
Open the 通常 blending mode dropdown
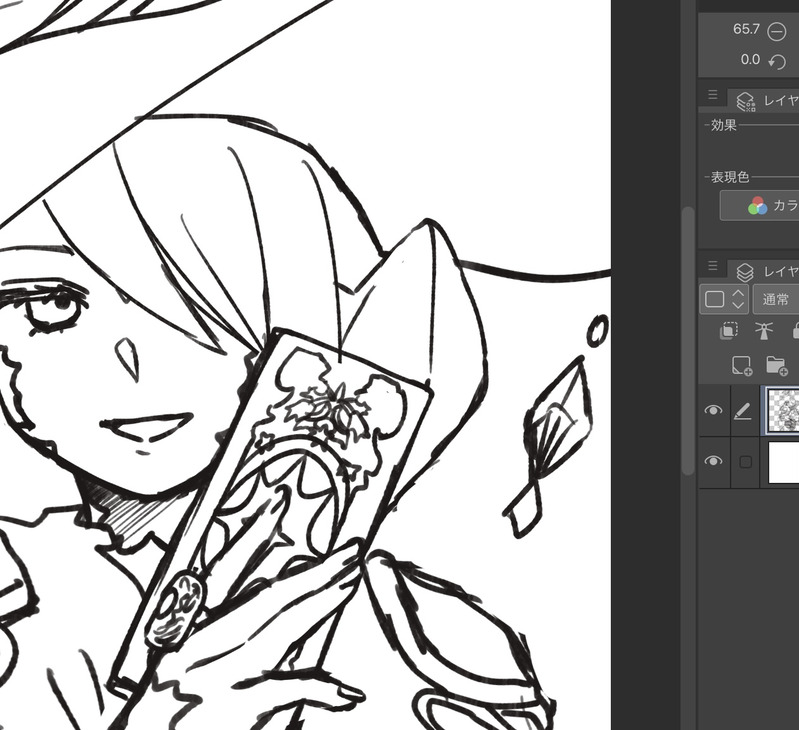click(x=776, y=299)
